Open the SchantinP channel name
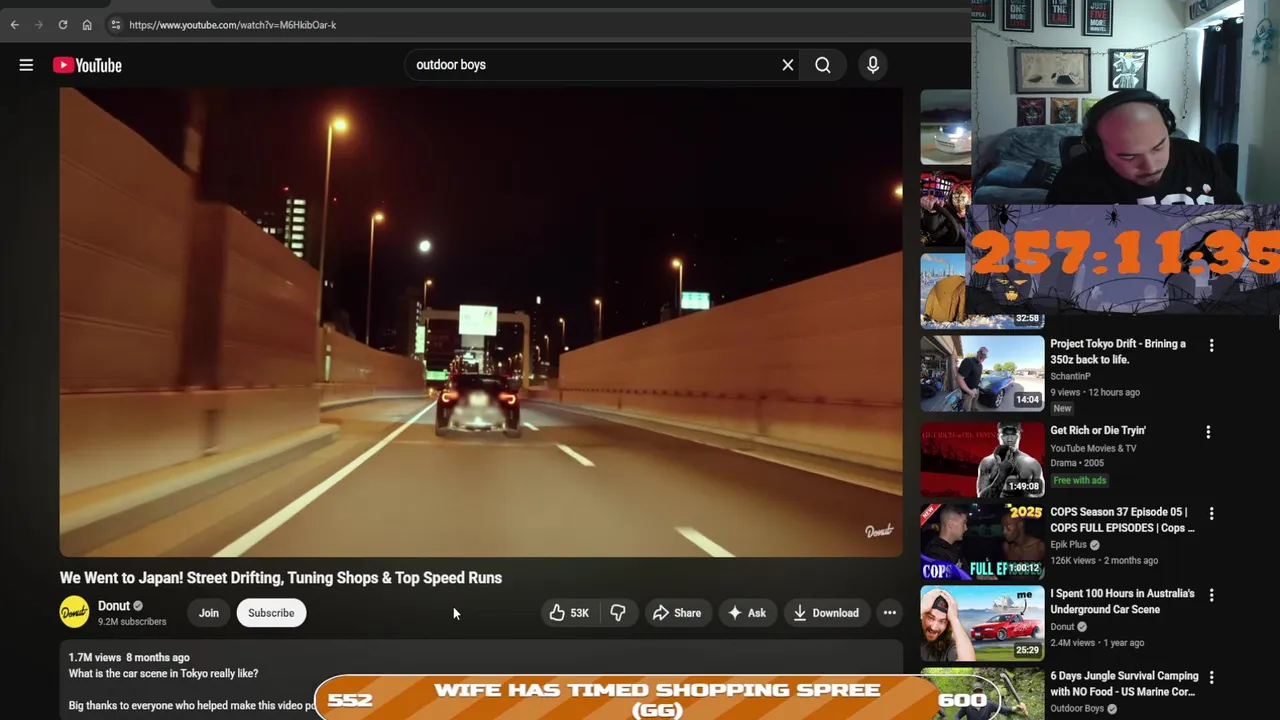 click(1070, 376)
